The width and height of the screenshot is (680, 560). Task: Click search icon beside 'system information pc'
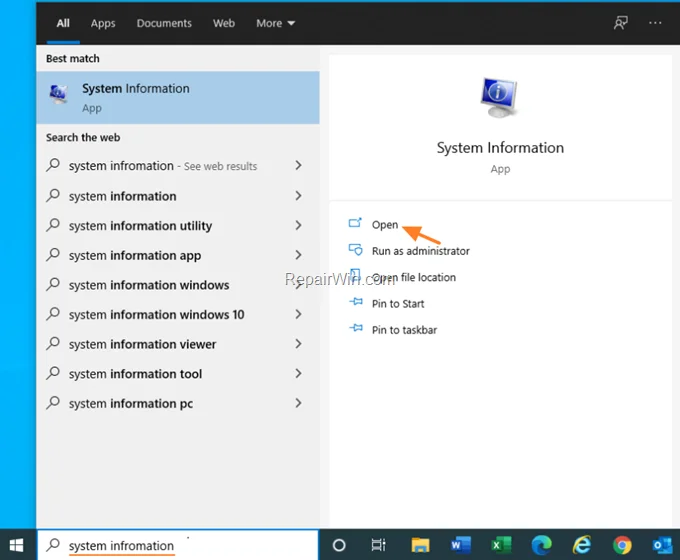point(53,403)
